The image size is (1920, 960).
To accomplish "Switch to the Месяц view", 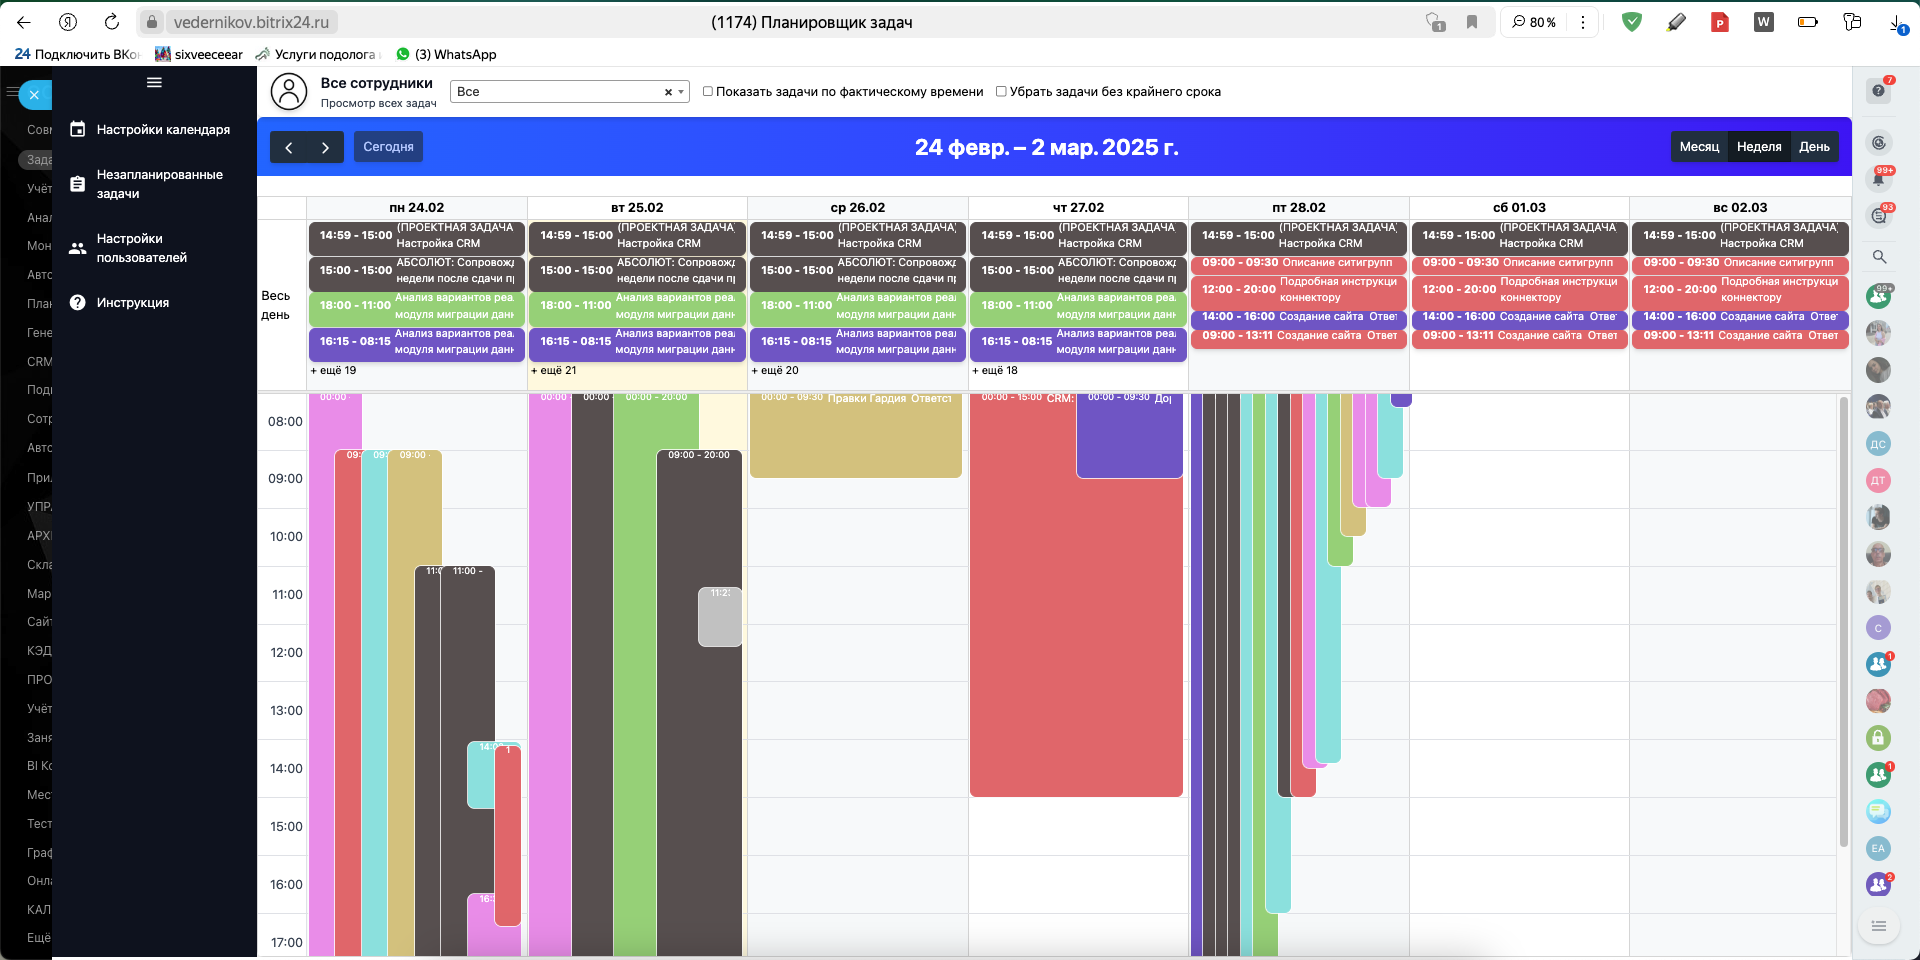I will (x=1699, y=147).
